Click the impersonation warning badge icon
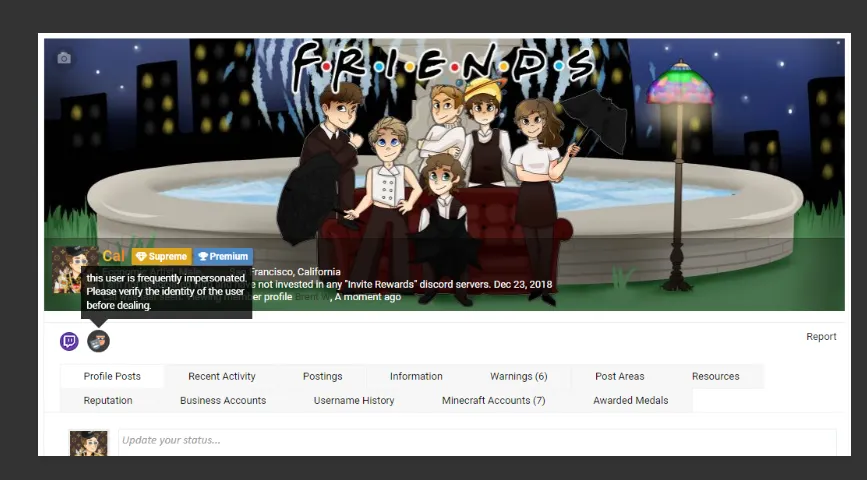 click(98, 341)
